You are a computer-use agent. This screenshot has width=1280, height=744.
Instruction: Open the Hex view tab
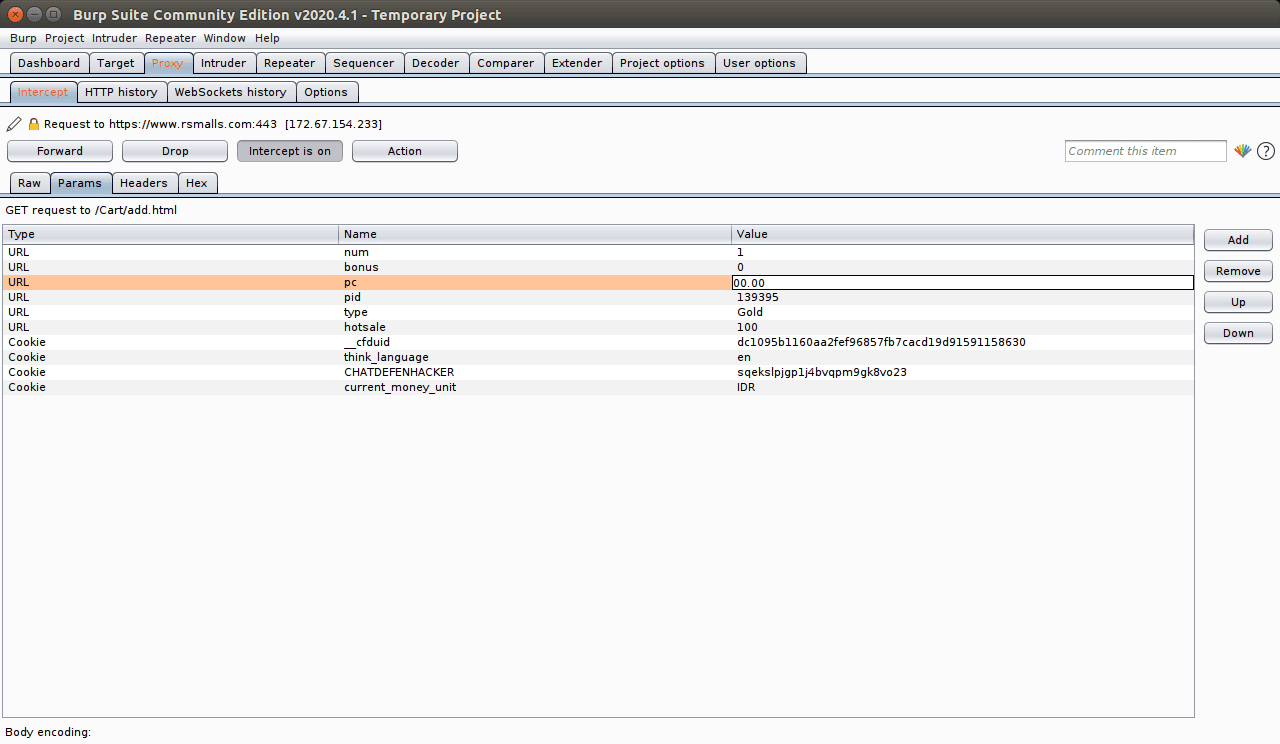(x=197, y=183)
